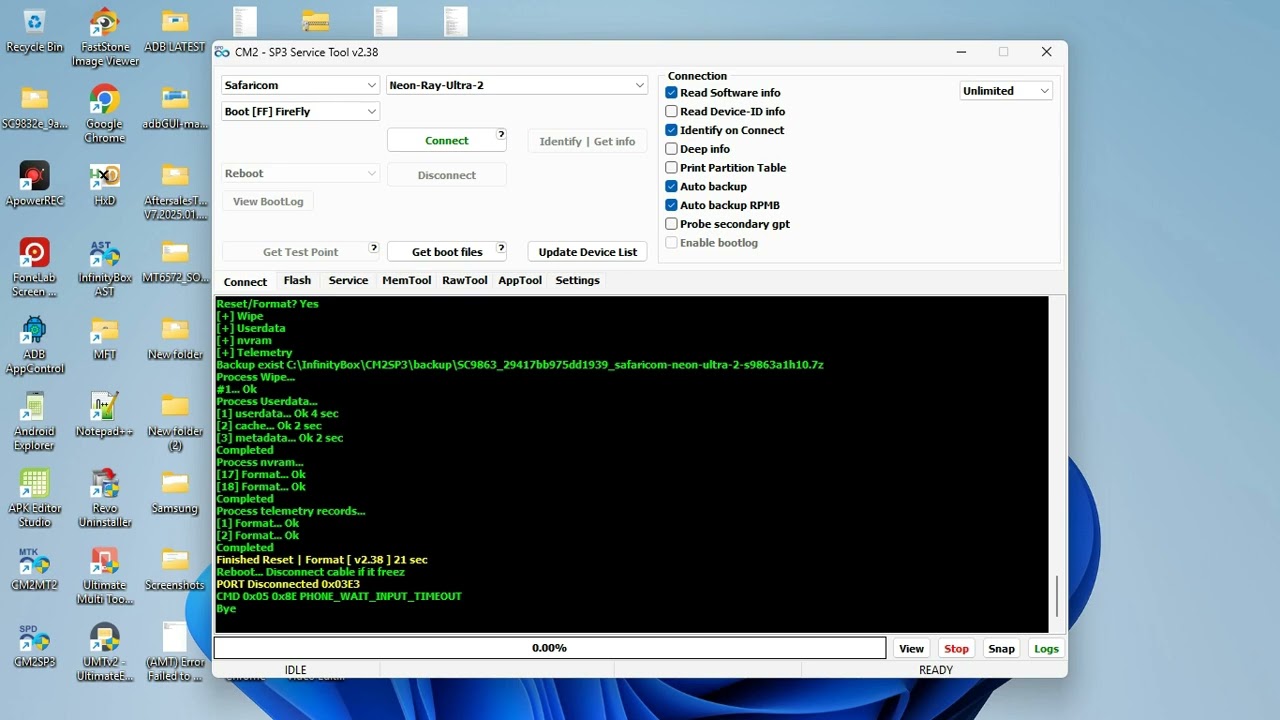Open the adbGUI-ma... folder on desktop
Viewport: 1280px width, 720px height.
[x=175, y=108]
